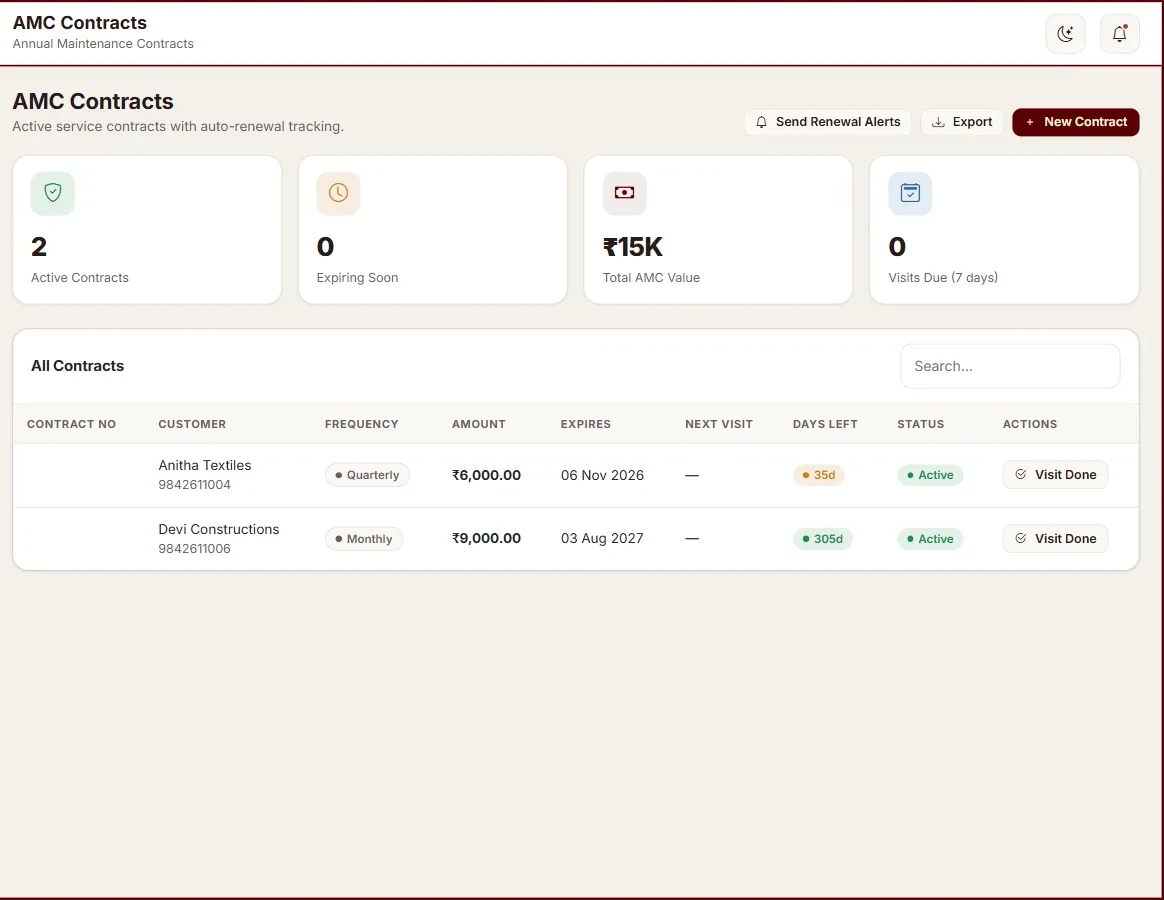The width and height of the screenshot is (1164, 900).
Task: Click the calendar icon on Visits Due card
Action: [910, 193]
